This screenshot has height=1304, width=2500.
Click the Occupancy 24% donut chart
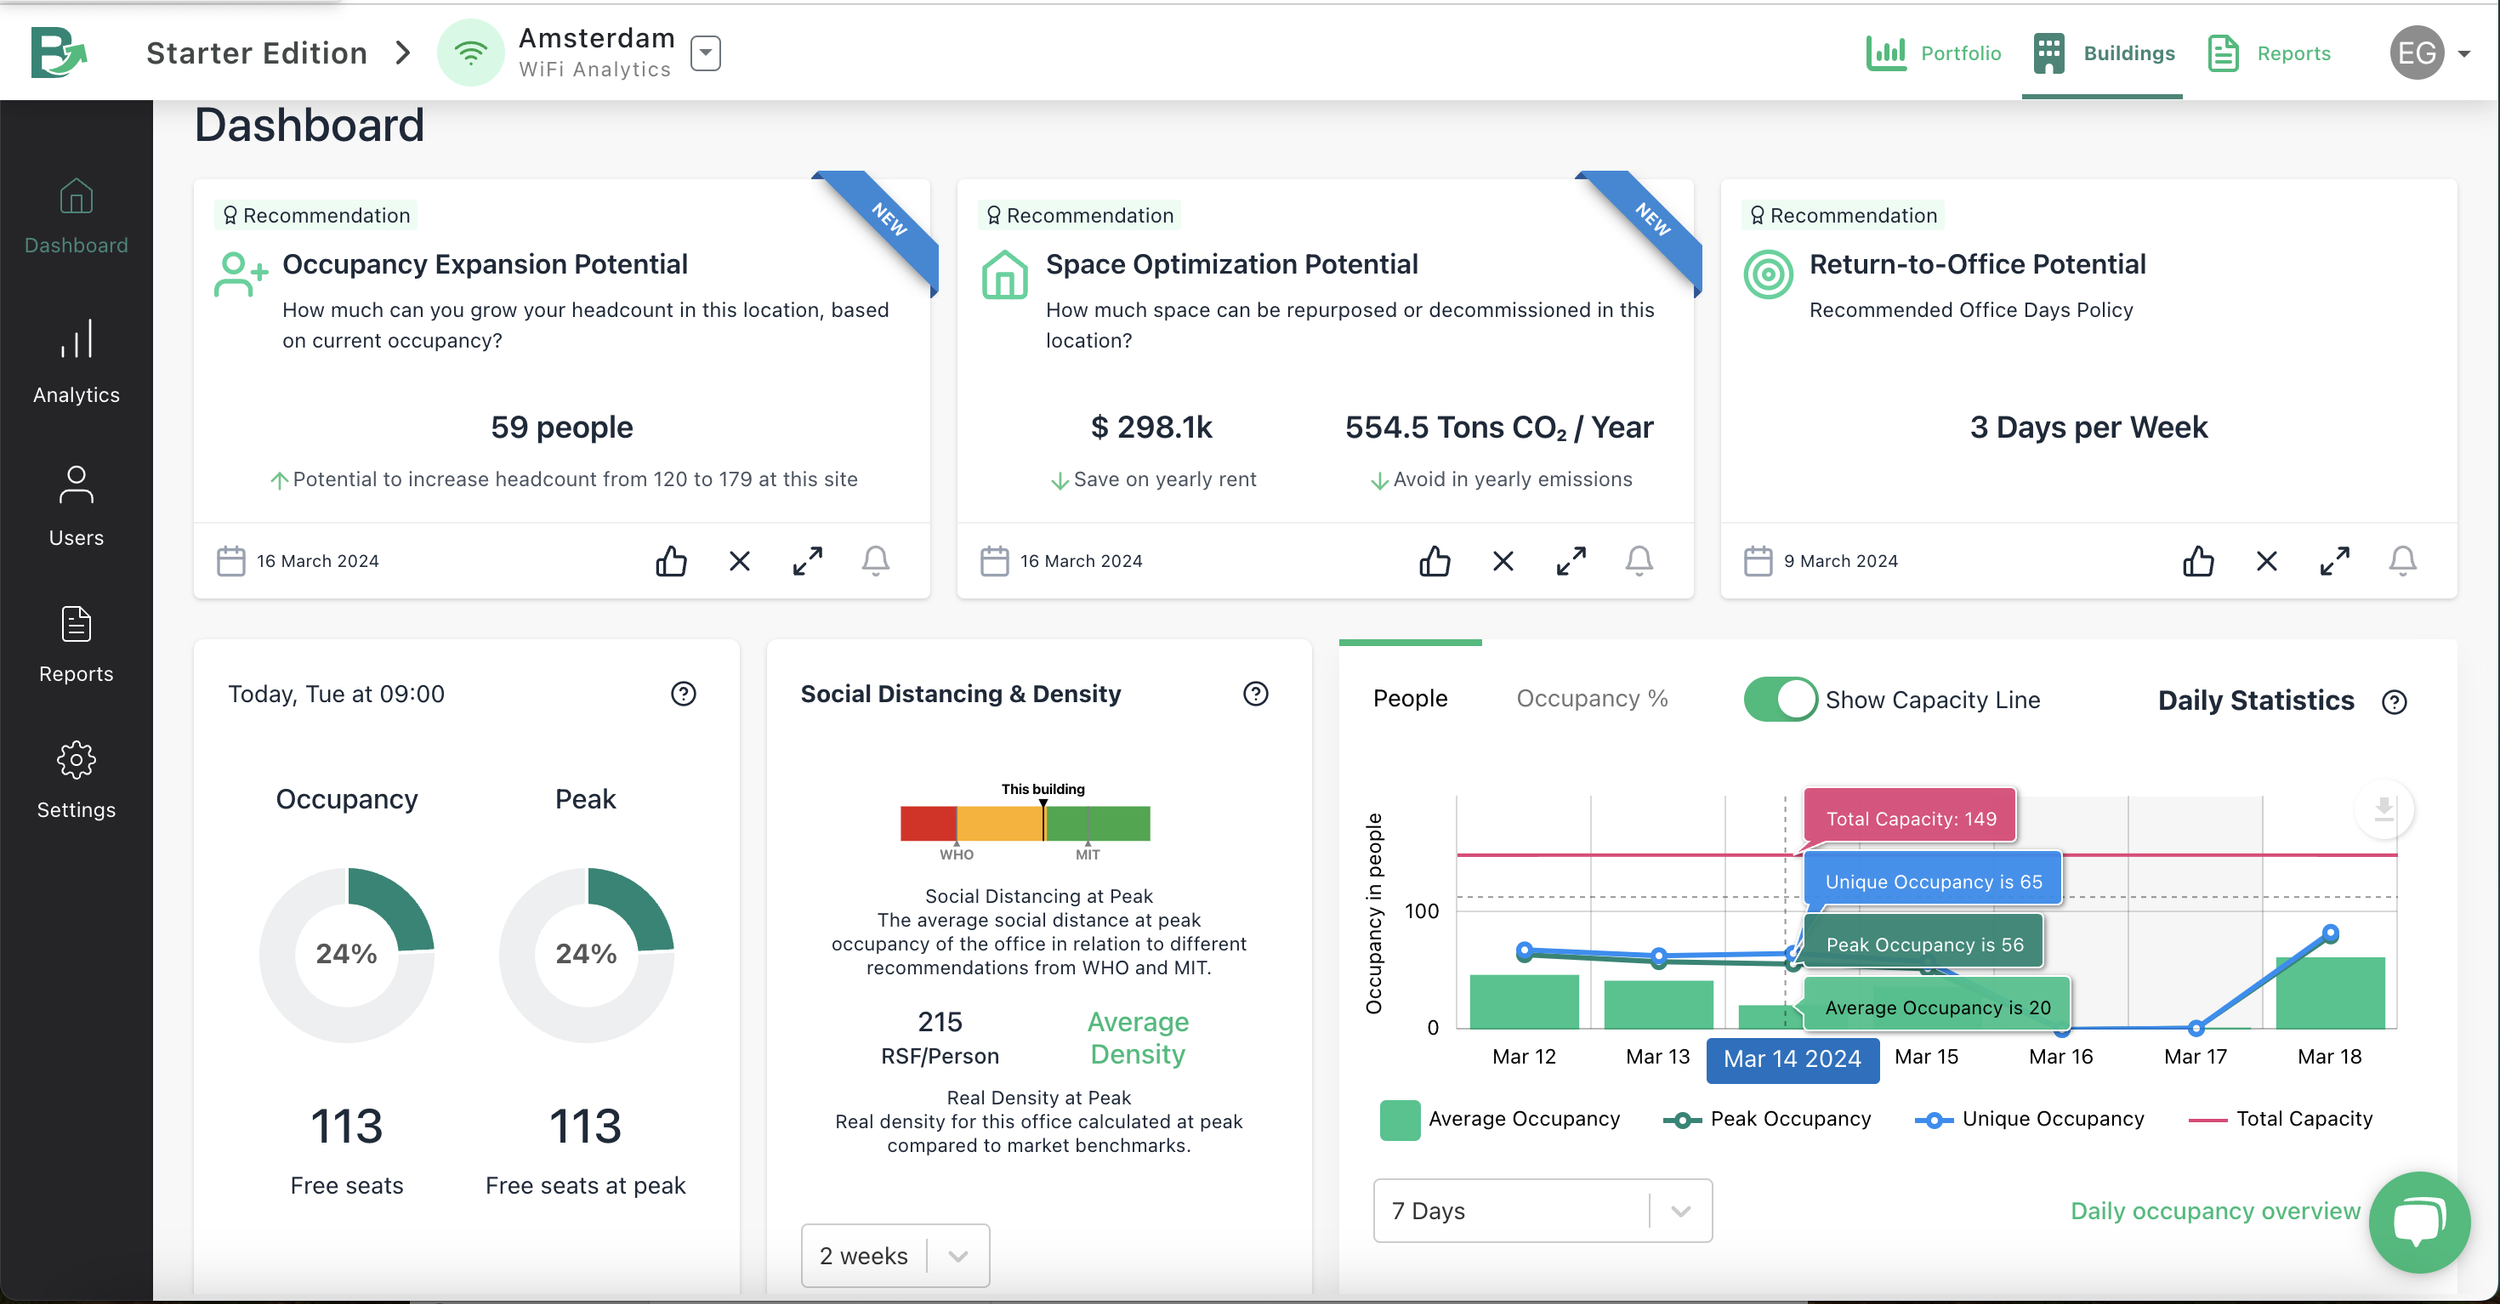(x=347, y=955)
